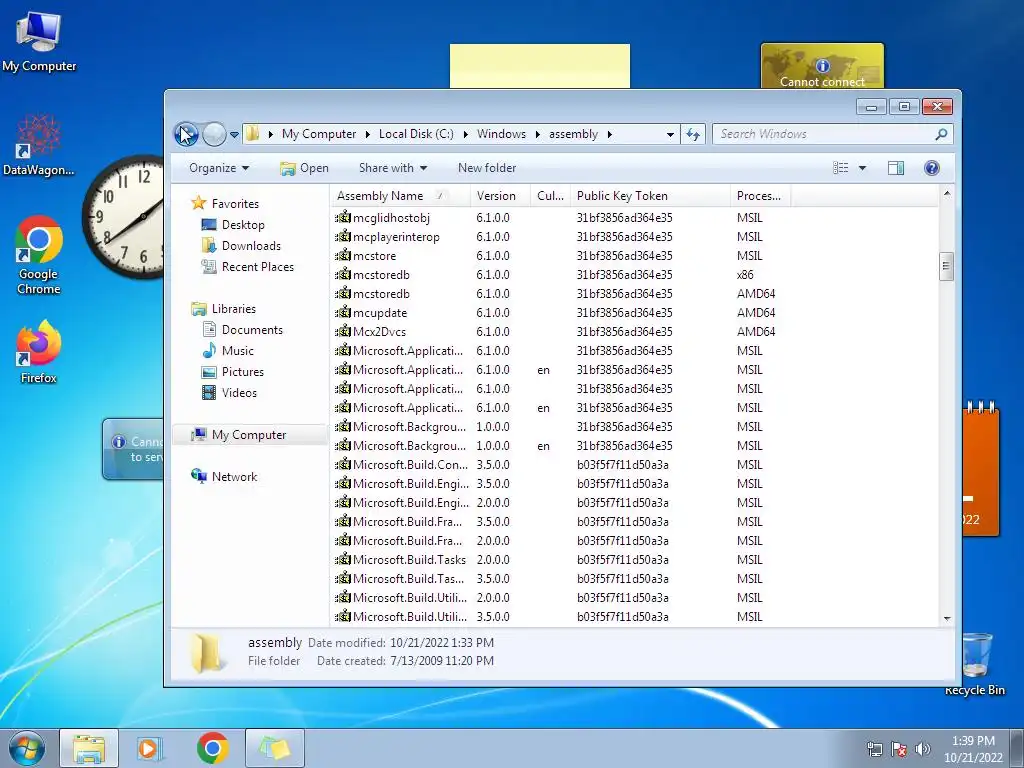Screen dimensions: 1024x768
Task: Select My Computer in the address breadcrumb
Action: 319,134
